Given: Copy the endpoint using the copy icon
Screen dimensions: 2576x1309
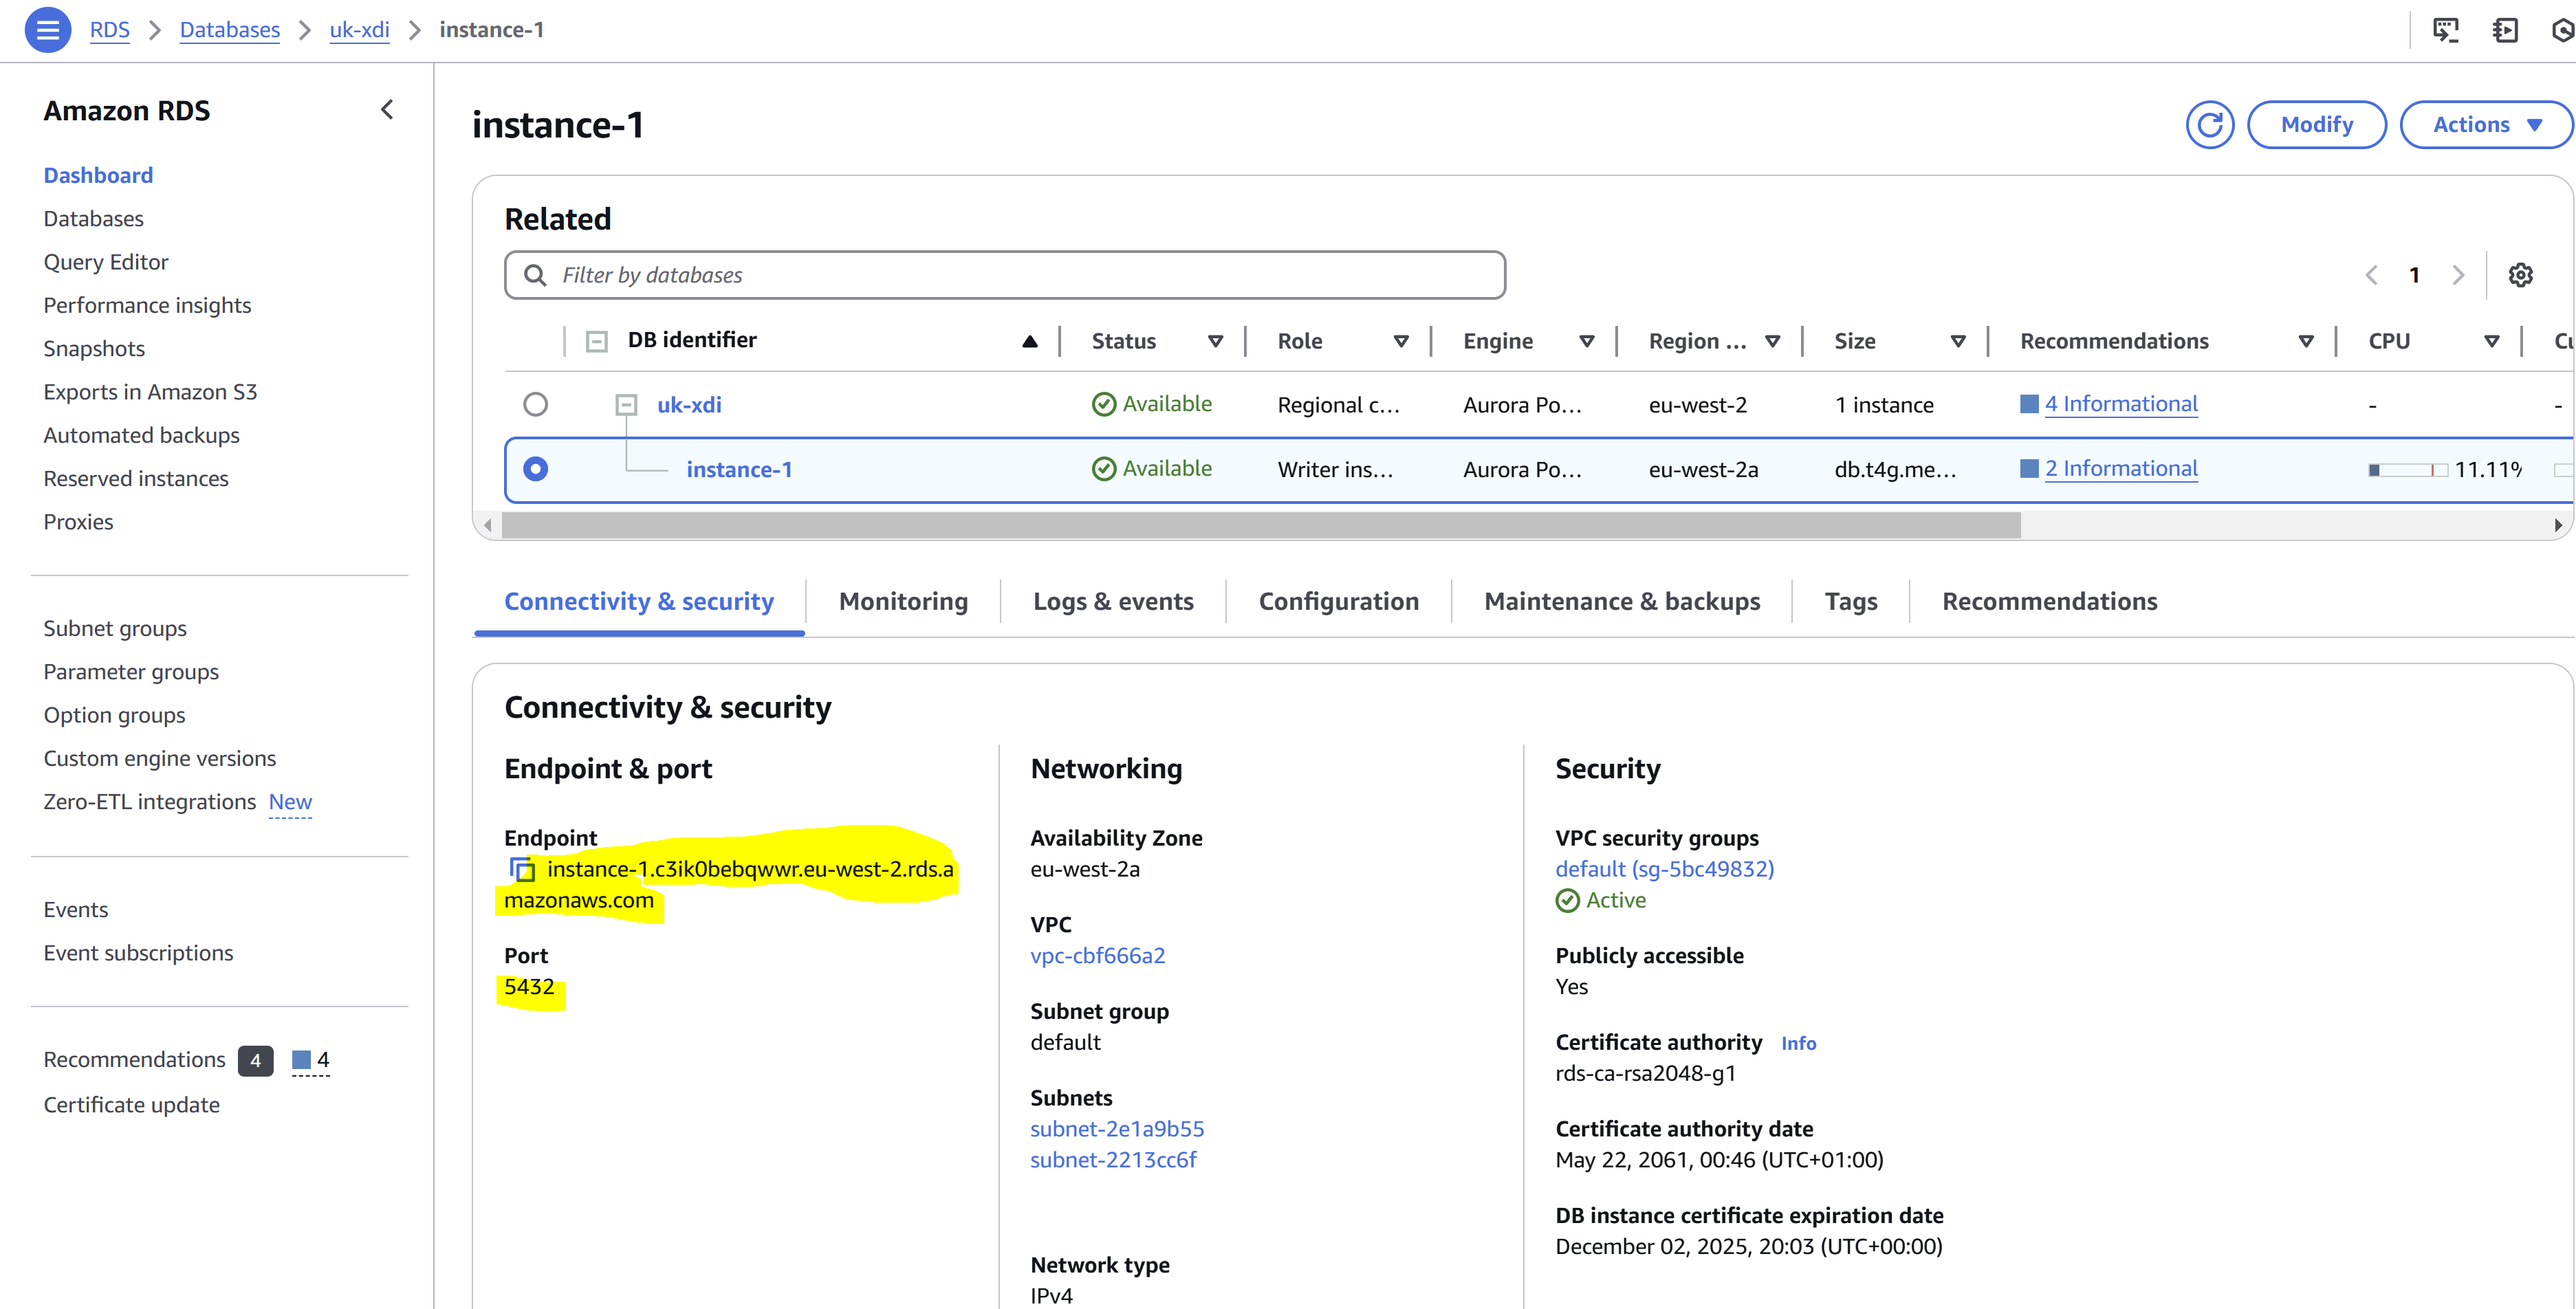Looking at the screenshot, I should (x=522, y=870).
